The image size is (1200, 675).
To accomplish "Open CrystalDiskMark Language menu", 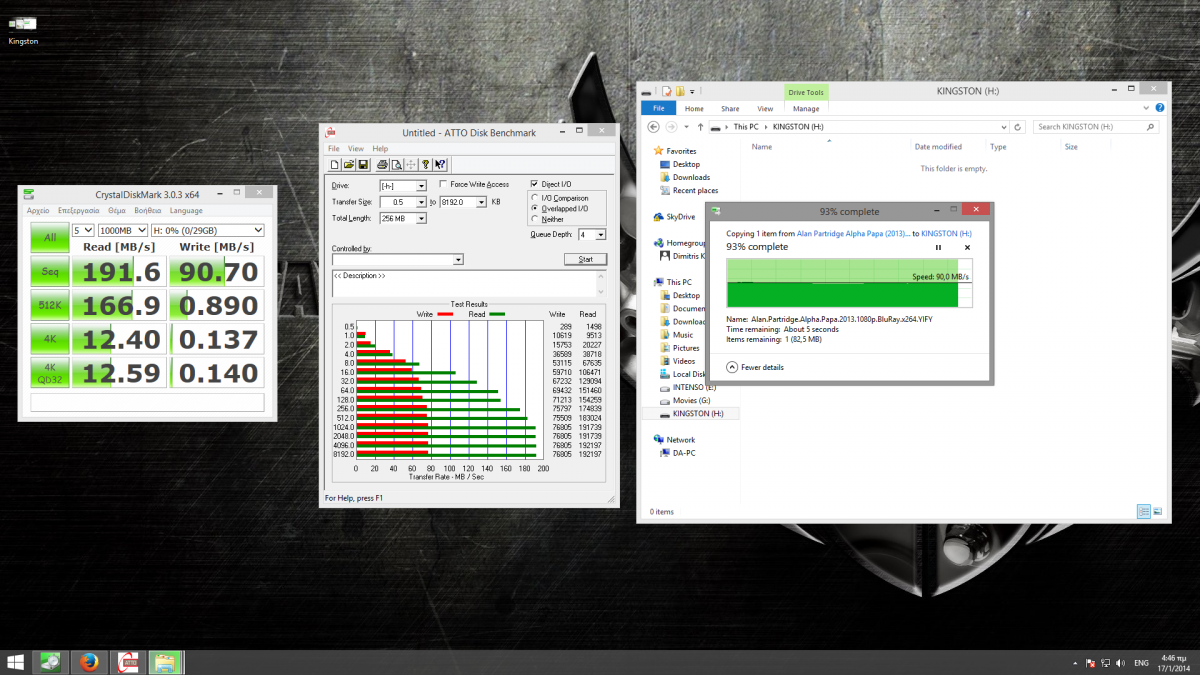I will pyautogui.click(x=186, y=211).
